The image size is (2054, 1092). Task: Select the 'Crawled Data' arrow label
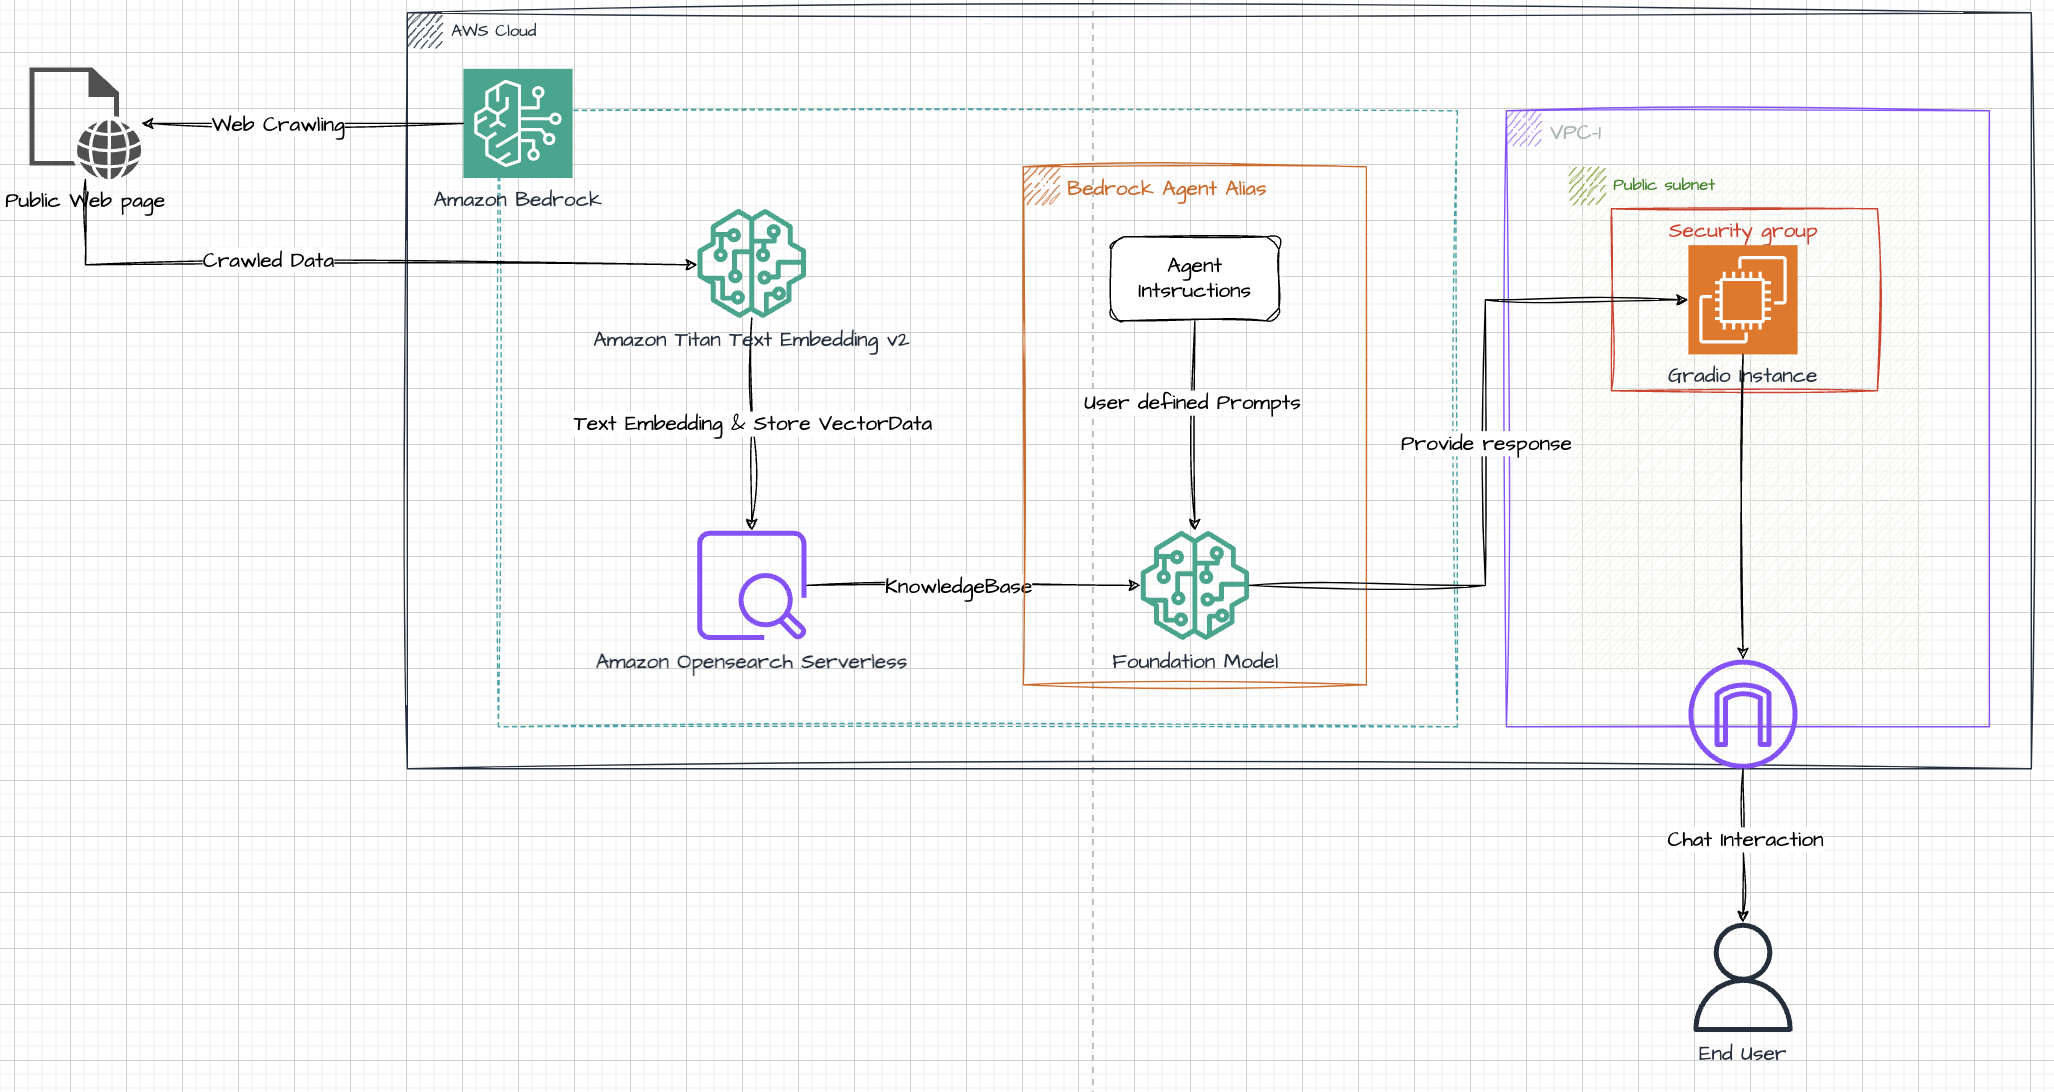click(x=268, y=260)
